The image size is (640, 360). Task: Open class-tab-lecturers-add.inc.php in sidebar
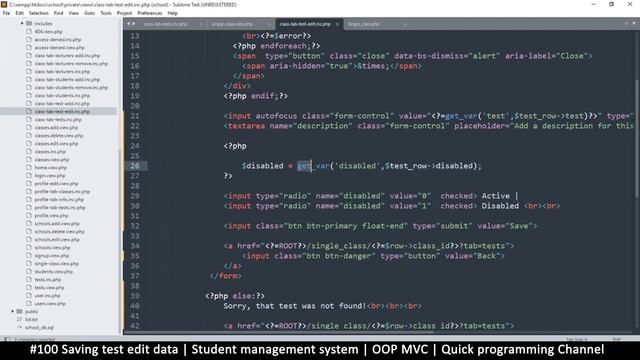[x=67, y=56]
